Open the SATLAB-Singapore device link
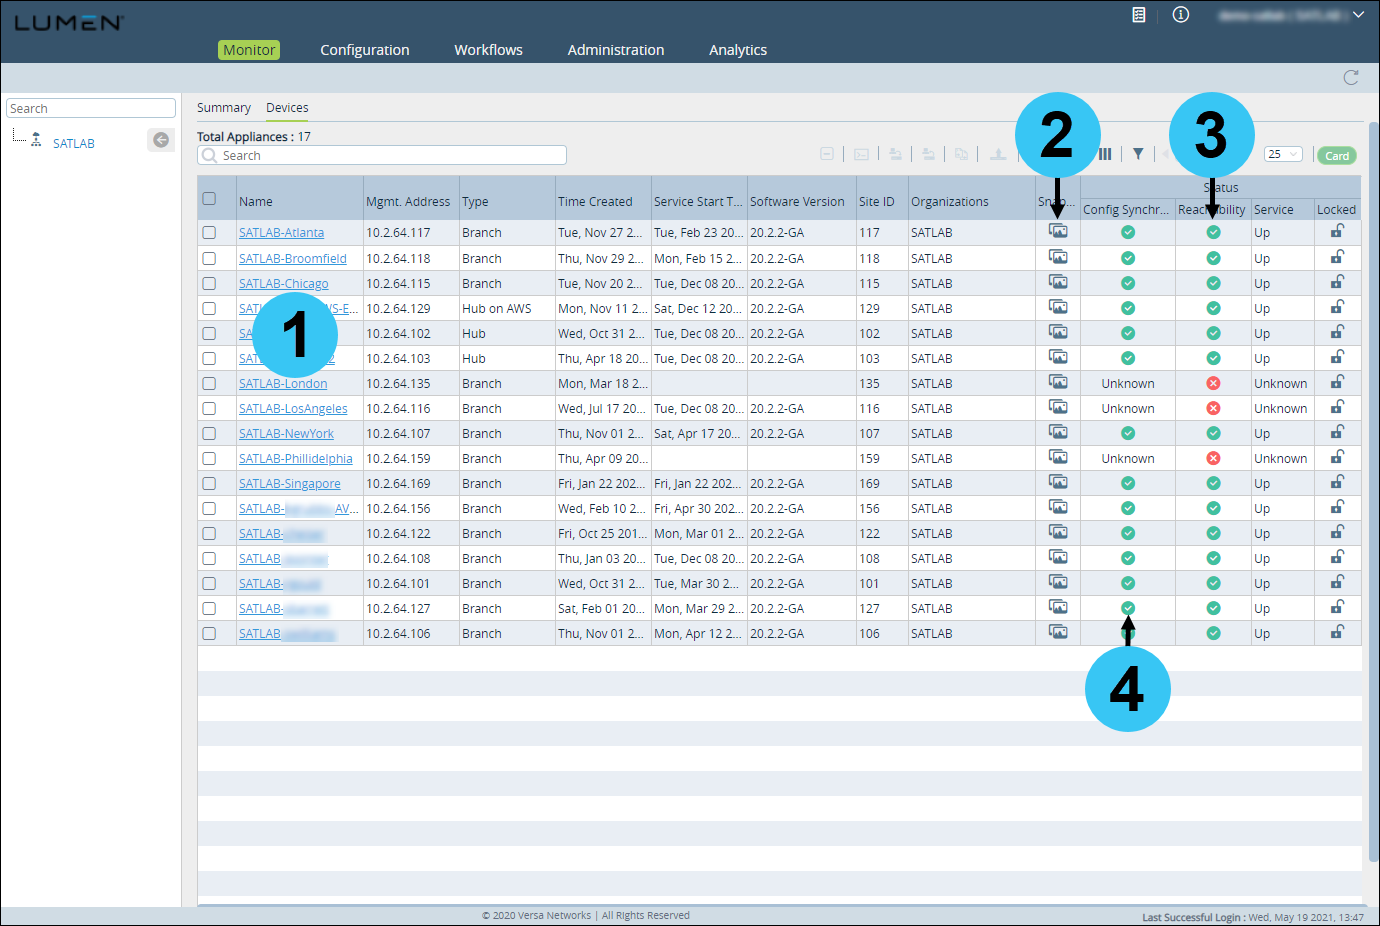This screenshot has height=926, width=1380. (290, 483)
